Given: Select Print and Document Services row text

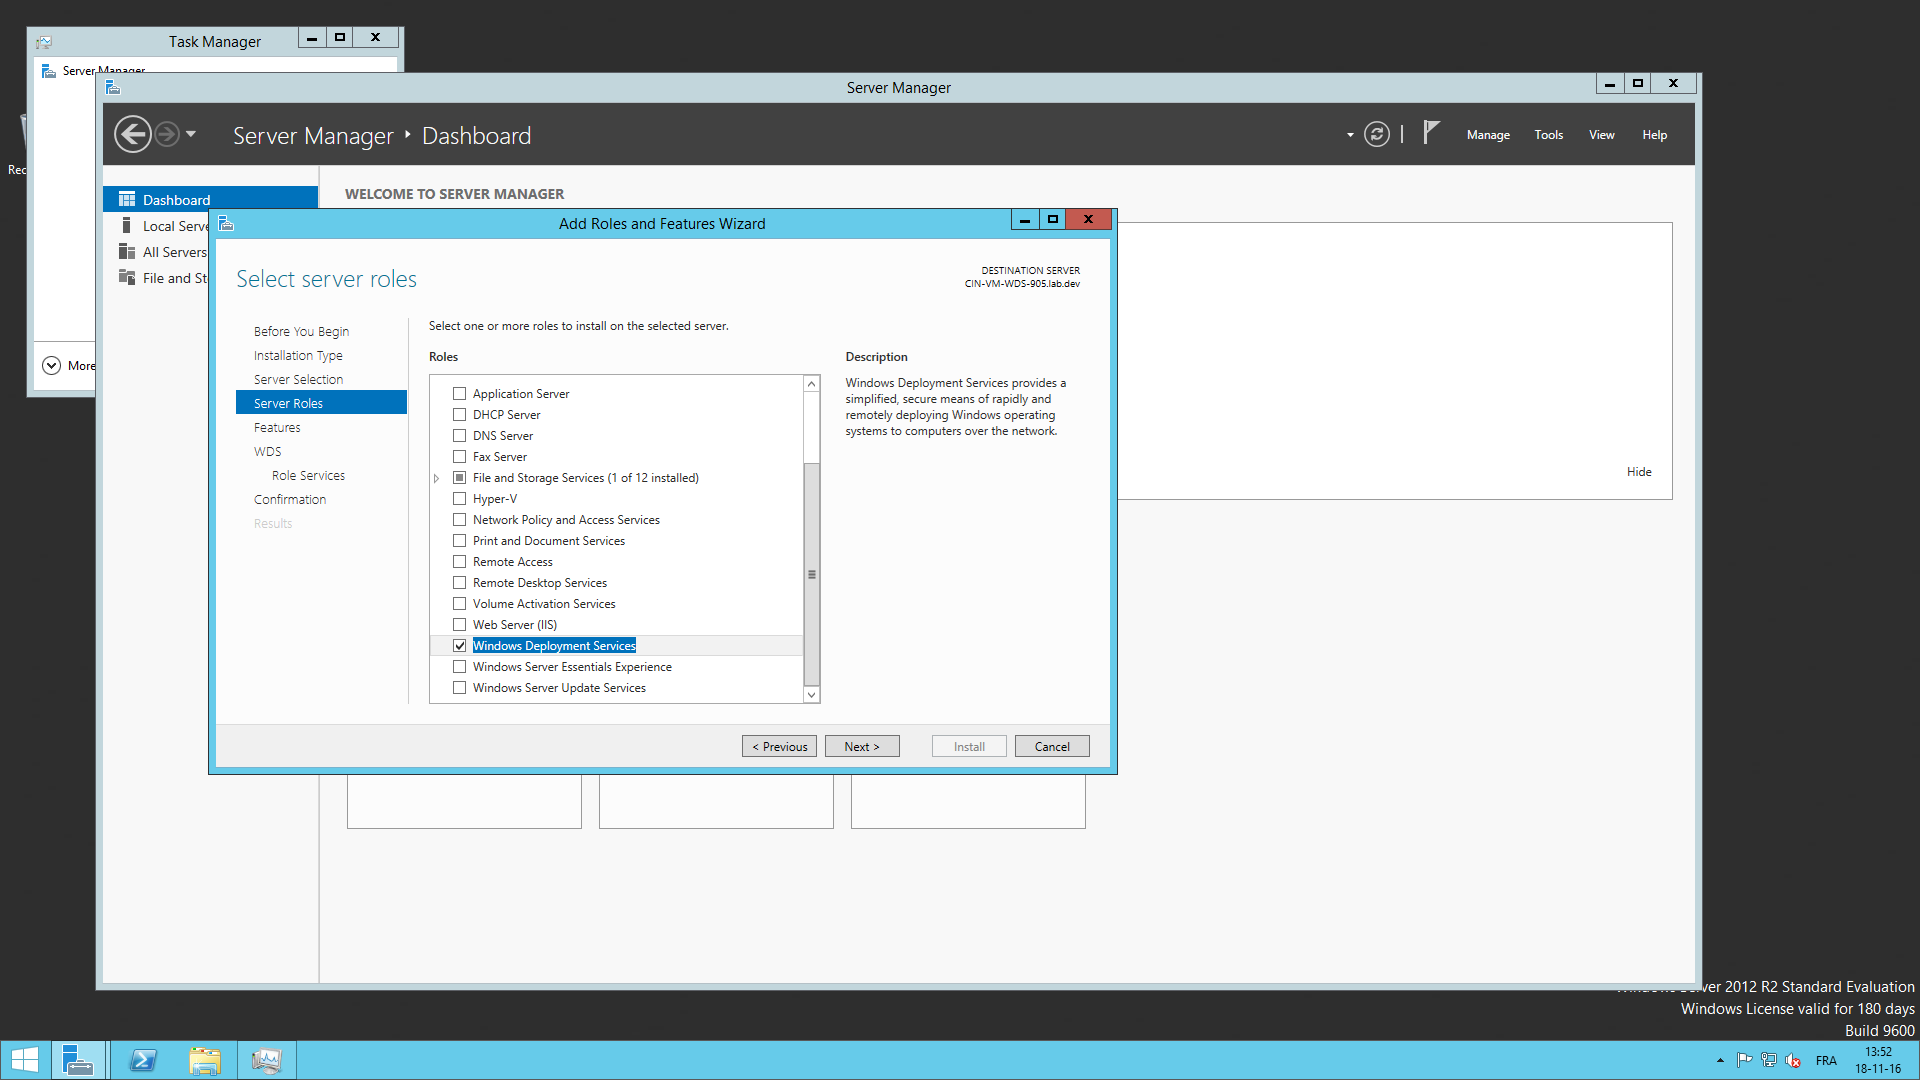Looking at the screenshot, I should (549, 540).
